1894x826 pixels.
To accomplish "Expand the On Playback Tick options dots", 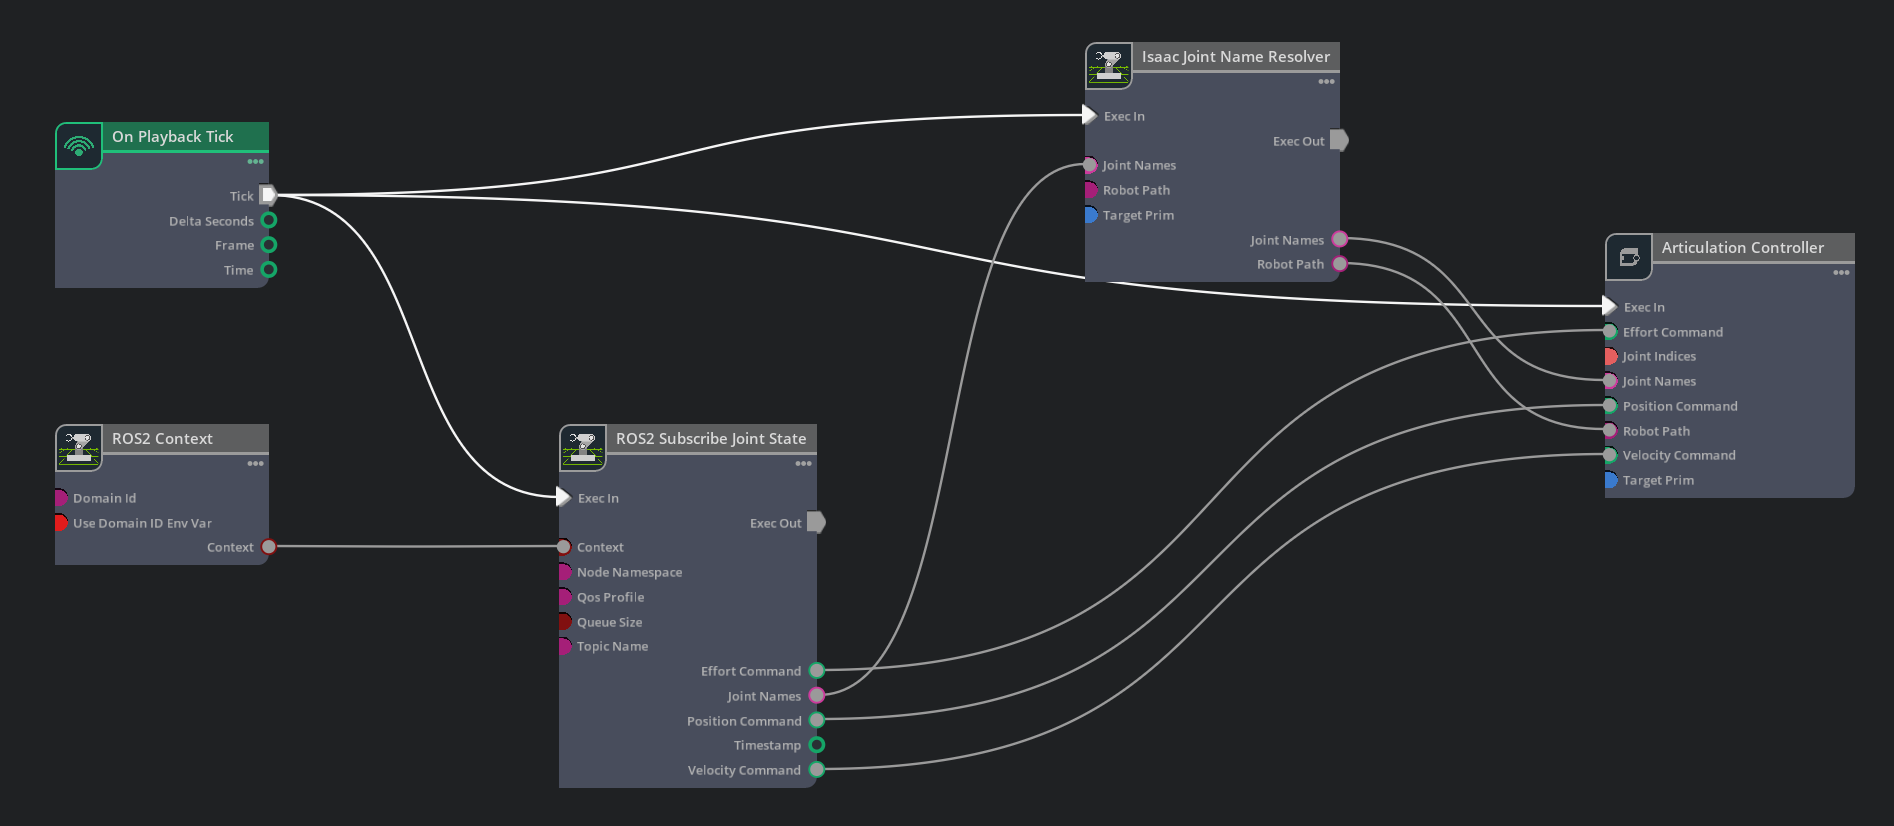I will click(256, 162).
